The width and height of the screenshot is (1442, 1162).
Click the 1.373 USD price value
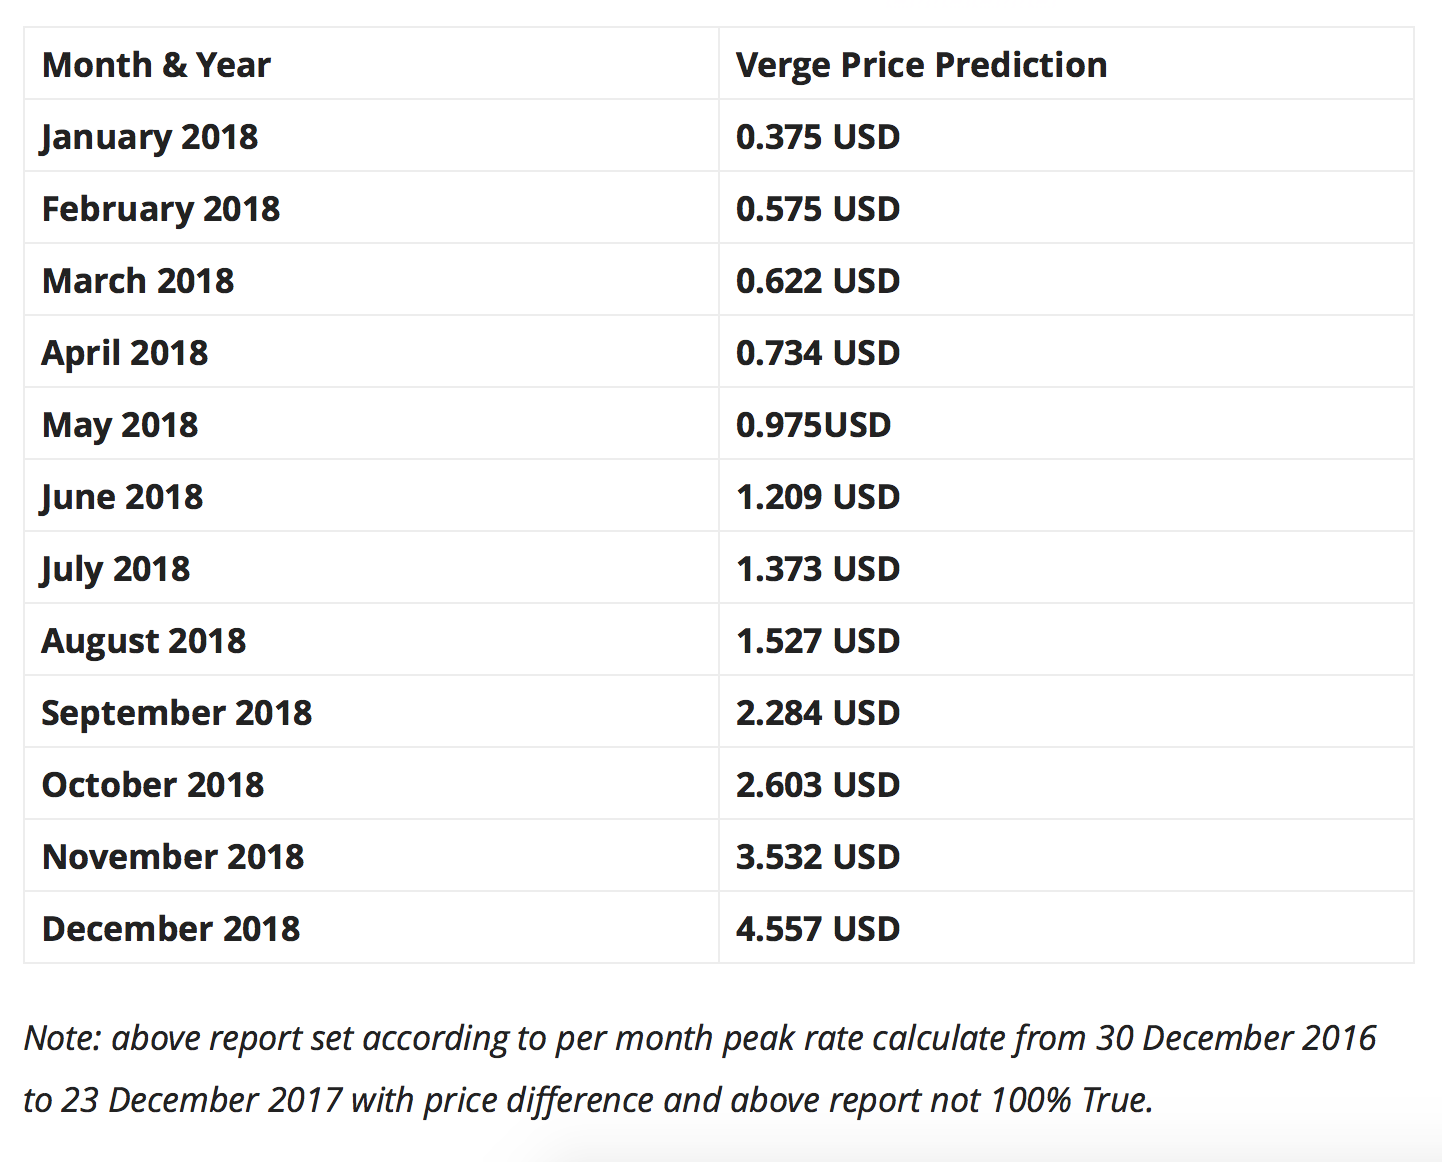tap(818, 569)
